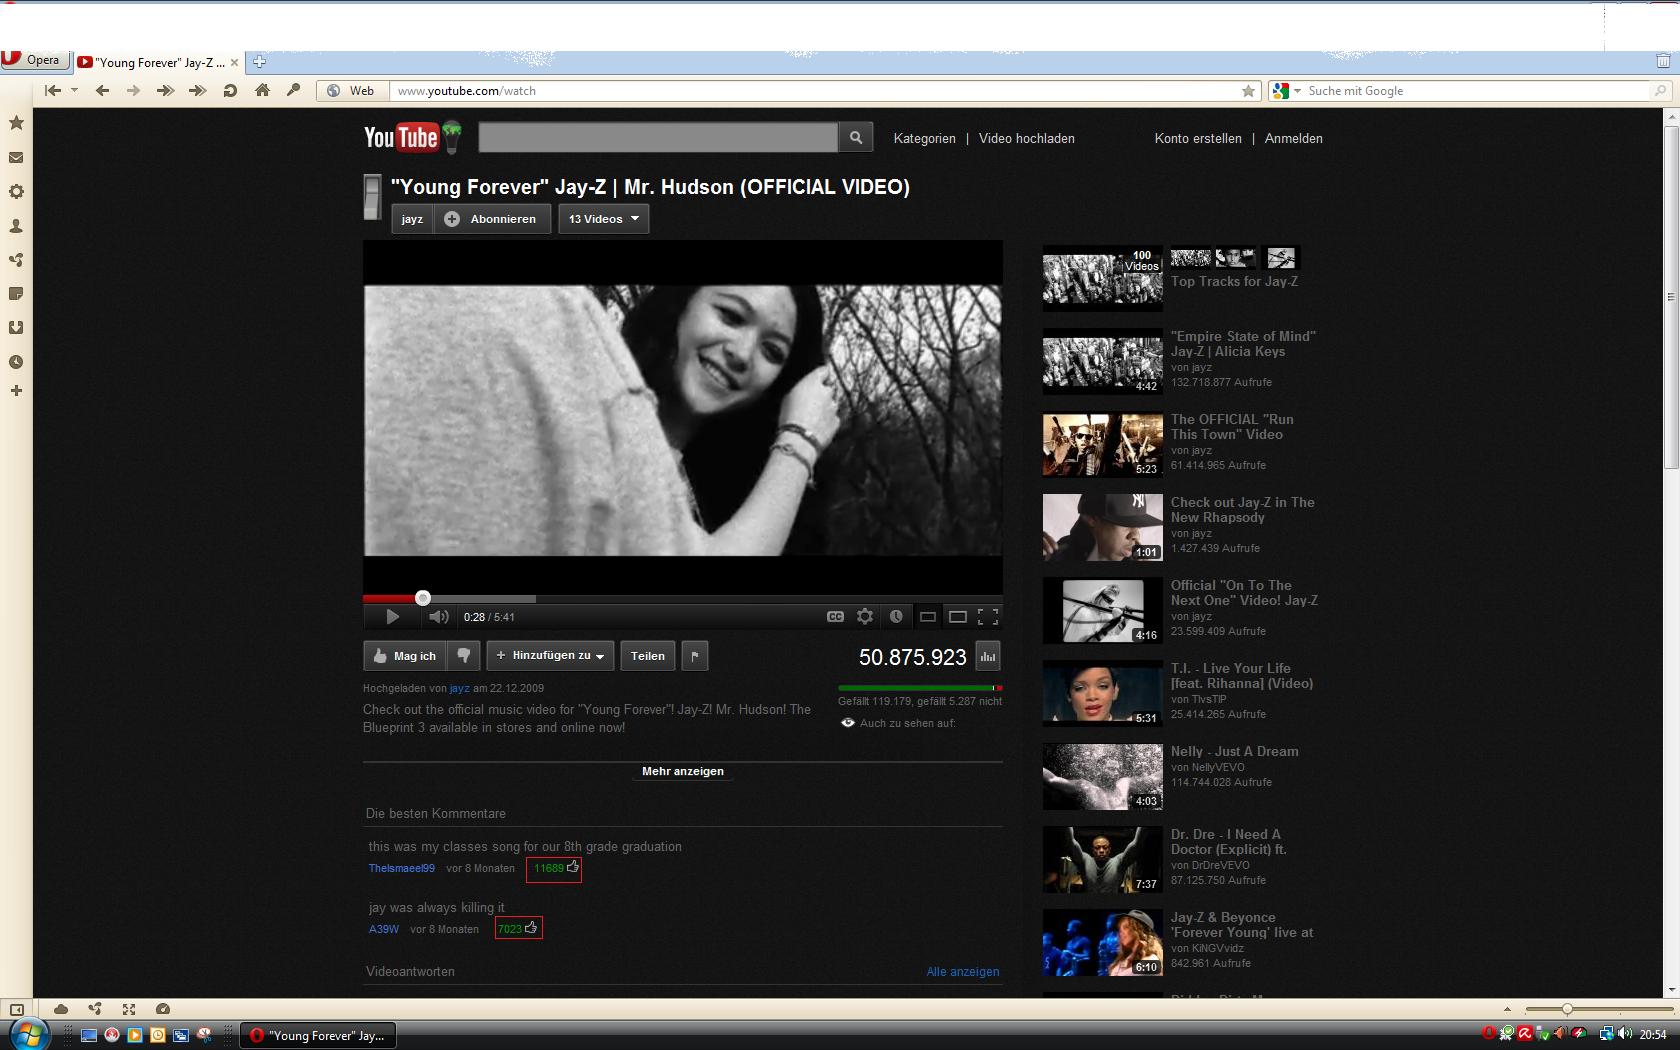Click the browser Rewind navigation icon
The height and width of the screenshot is (1050, 1680).
tap(53, 91)
